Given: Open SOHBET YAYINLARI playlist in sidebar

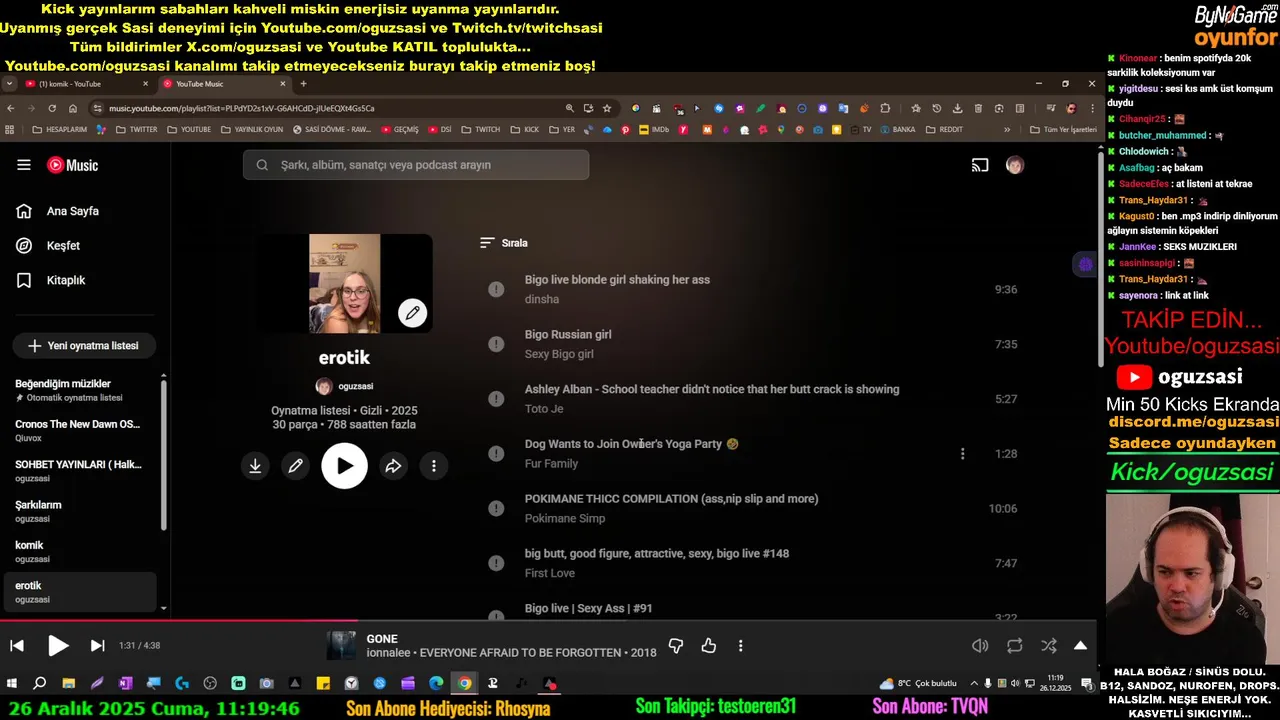Looking at the screenshot, I should coord(79,471).
